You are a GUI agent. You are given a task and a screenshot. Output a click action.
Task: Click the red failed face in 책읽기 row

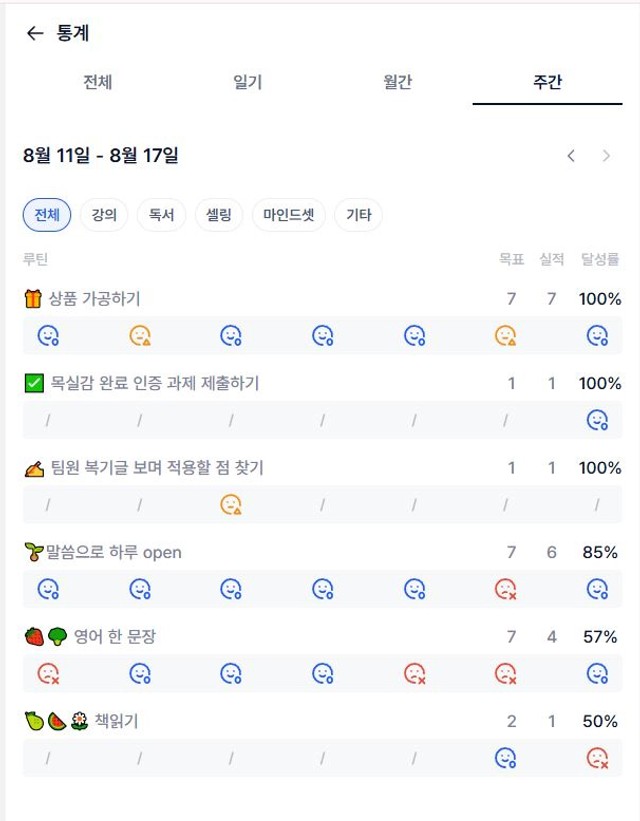coord(597,758)
